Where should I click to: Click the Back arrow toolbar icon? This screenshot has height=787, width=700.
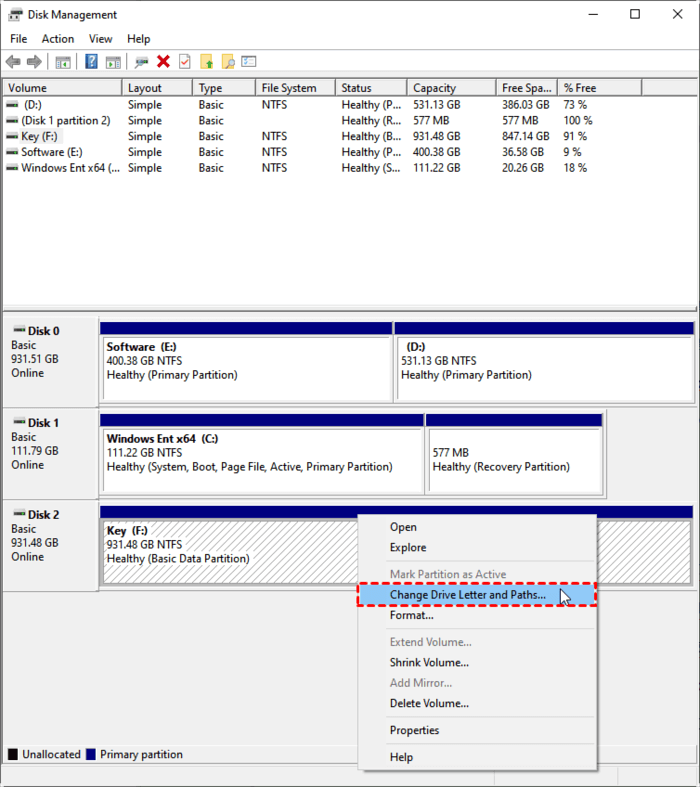[x=13, y=62]
